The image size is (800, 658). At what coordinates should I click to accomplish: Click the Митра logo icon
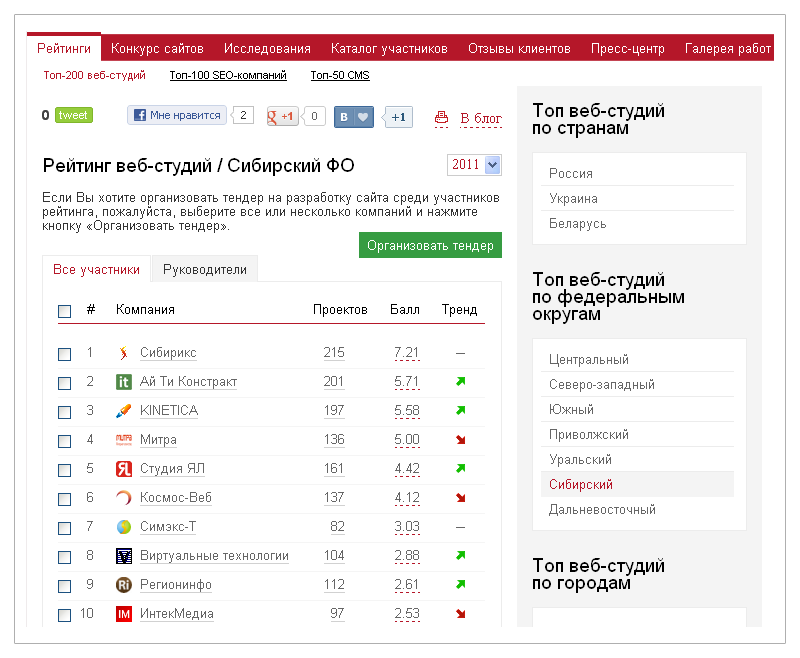[x=123, y=440]
